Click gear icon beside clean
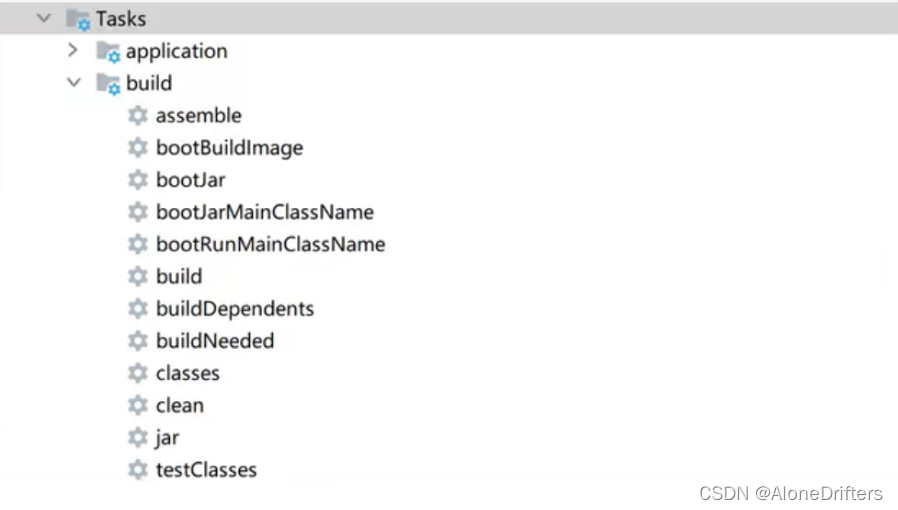This screenshot has height=510, width=898. (x=137, y=405)
